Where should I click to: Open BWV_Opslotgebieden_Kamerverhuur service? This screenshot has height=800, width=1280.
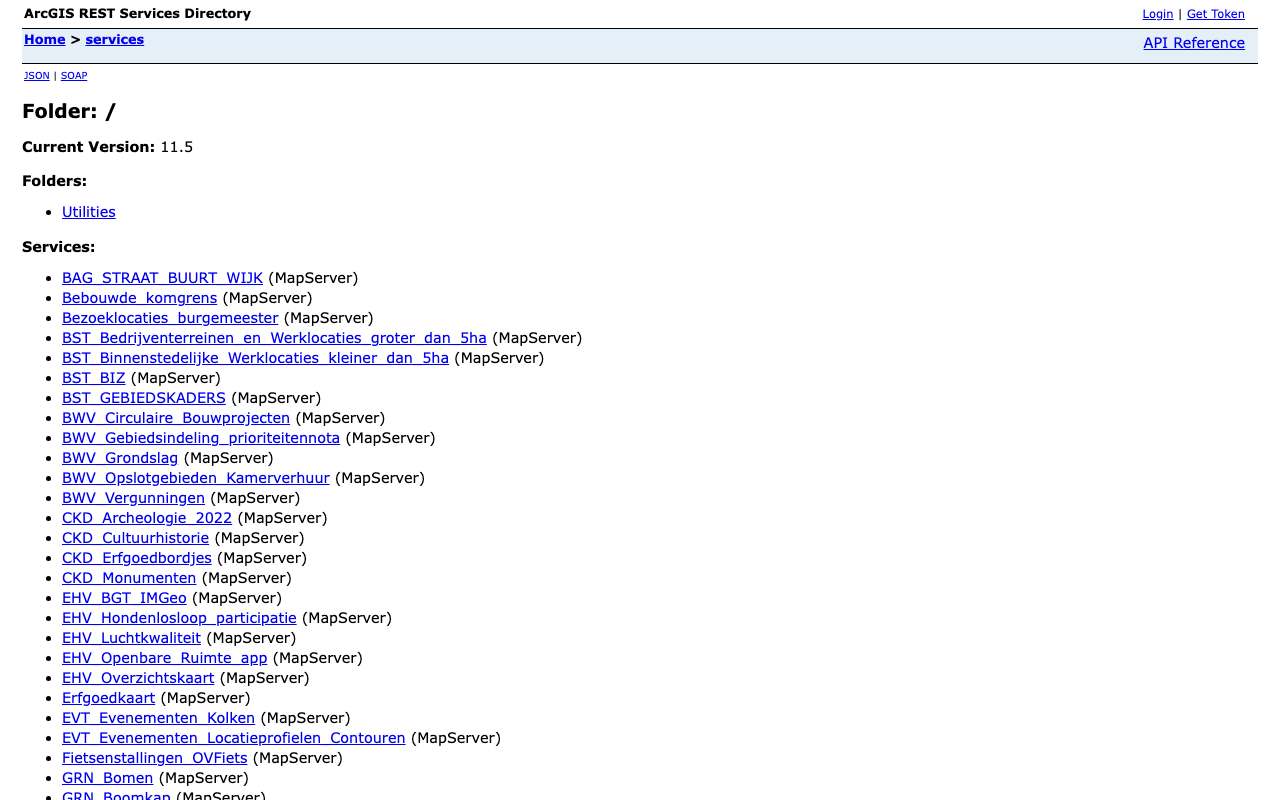[x=196, y=478]
